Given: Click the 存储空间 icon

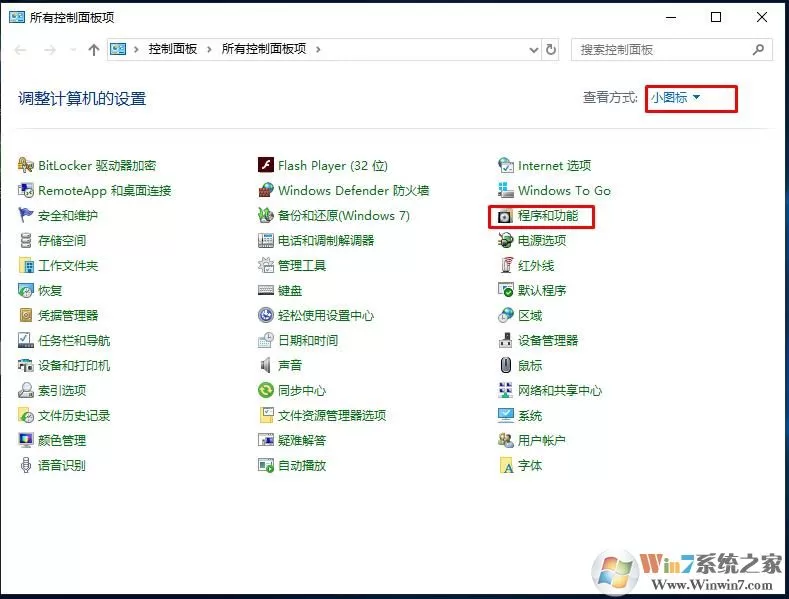Looking at the screenshot, I should pyautogui.click(x=25, y=241).
